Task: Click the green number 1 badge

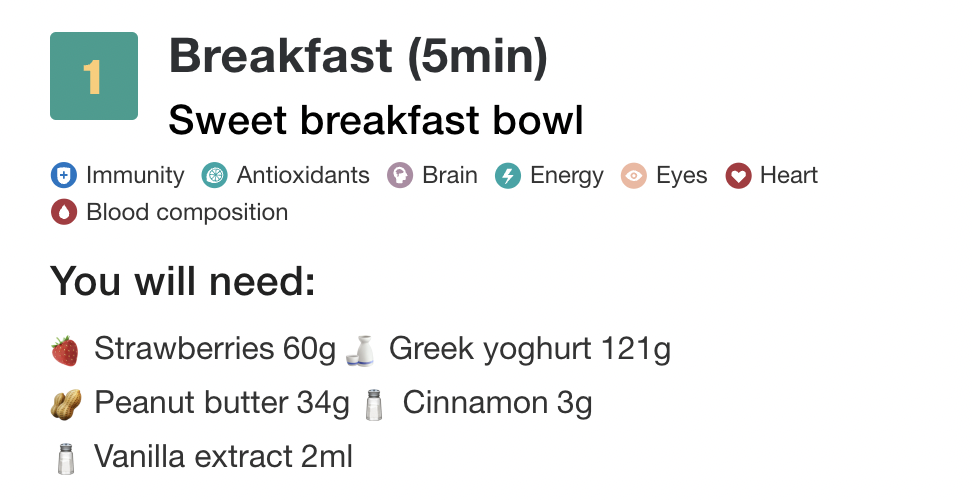Action: (x=94, y=76)
